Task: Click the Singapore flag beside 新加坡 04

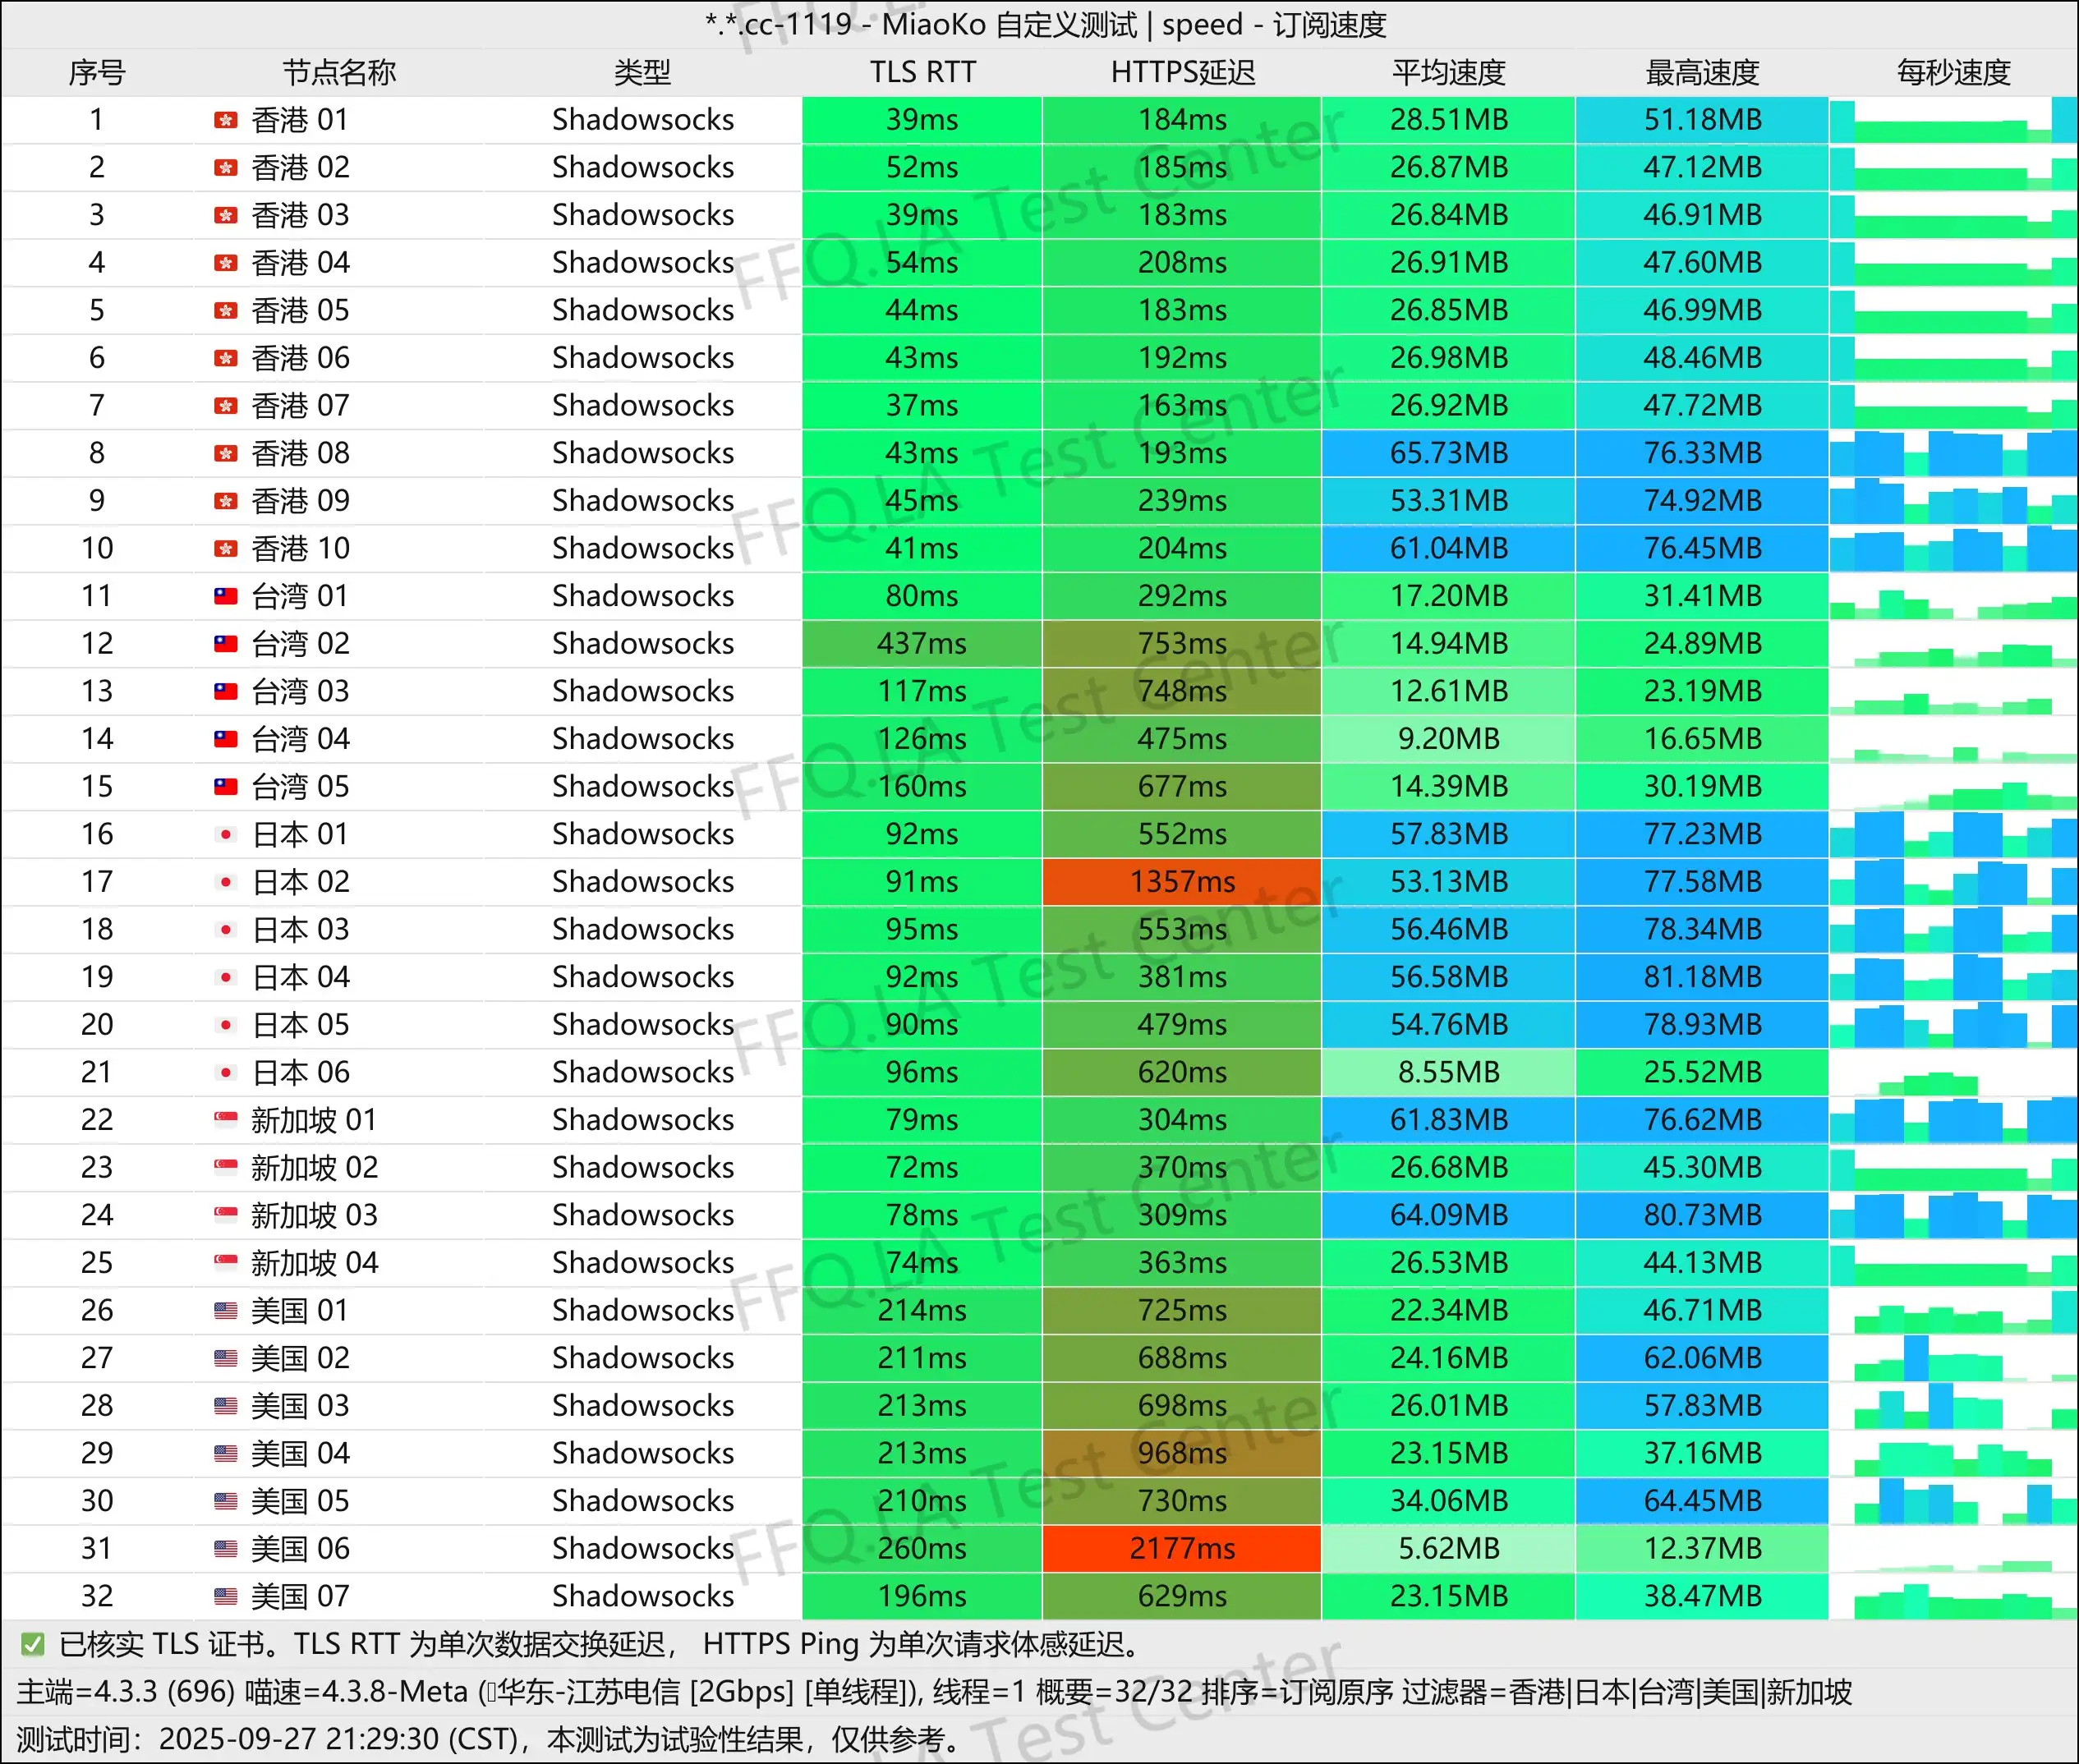Action: click(x=226, y=1263)
